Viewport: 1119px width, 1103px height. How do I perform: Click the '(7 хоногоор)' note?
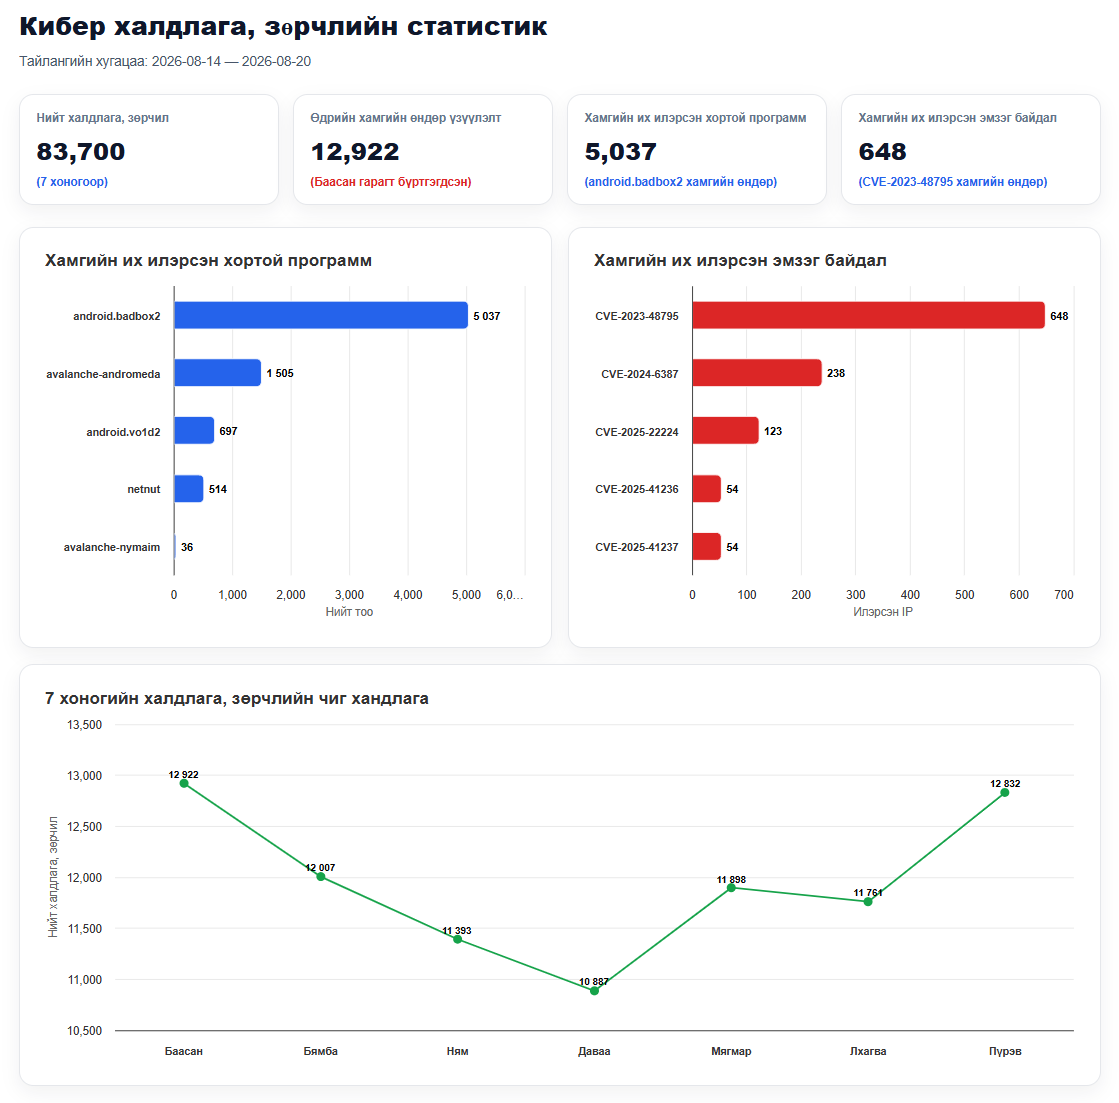tap(72, 182)
